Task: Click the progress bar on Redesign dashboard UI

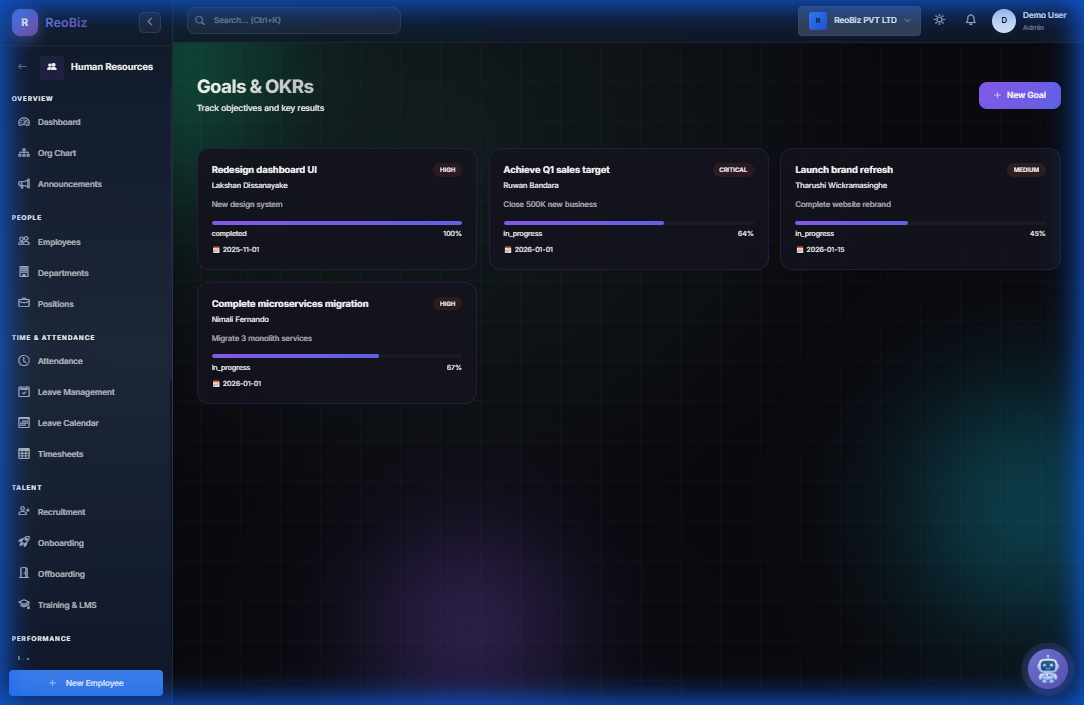Action: tap(336, 222)
